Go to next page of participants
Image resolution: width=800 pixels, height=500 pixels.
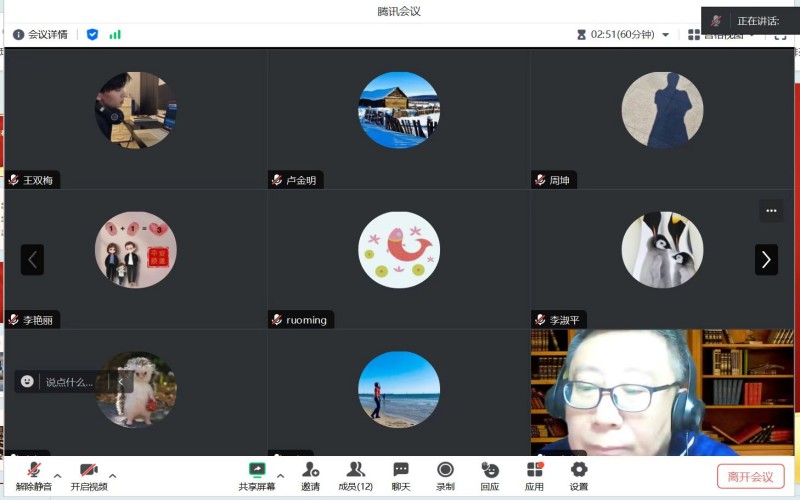click(766, 260)
